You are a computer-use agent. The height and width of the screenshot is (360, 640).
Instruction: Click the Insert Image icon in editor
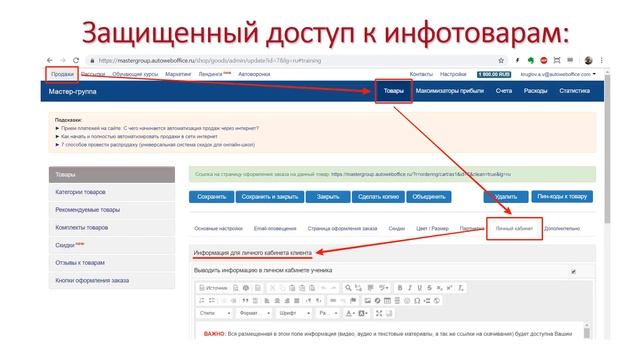pos(367,301)
